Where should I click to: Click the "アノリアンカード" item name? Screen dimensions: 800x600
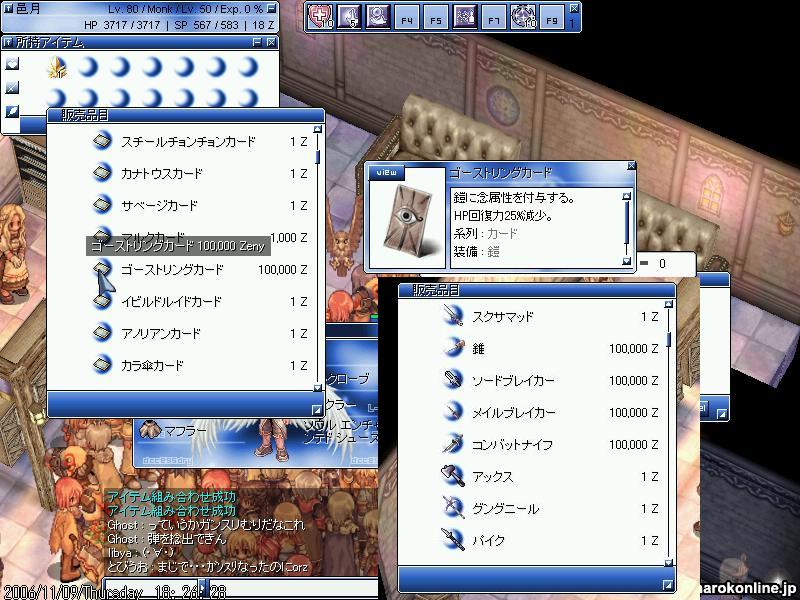[161, 334]
